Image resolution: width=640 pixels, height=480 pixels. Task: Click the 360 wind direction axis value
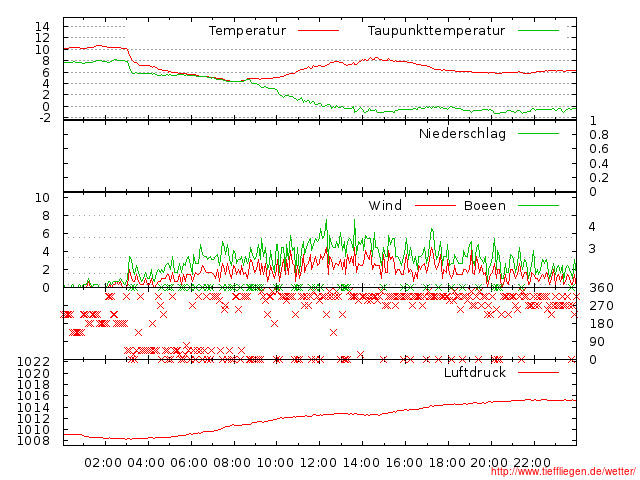pyautogui.click(x=601, y=288)
